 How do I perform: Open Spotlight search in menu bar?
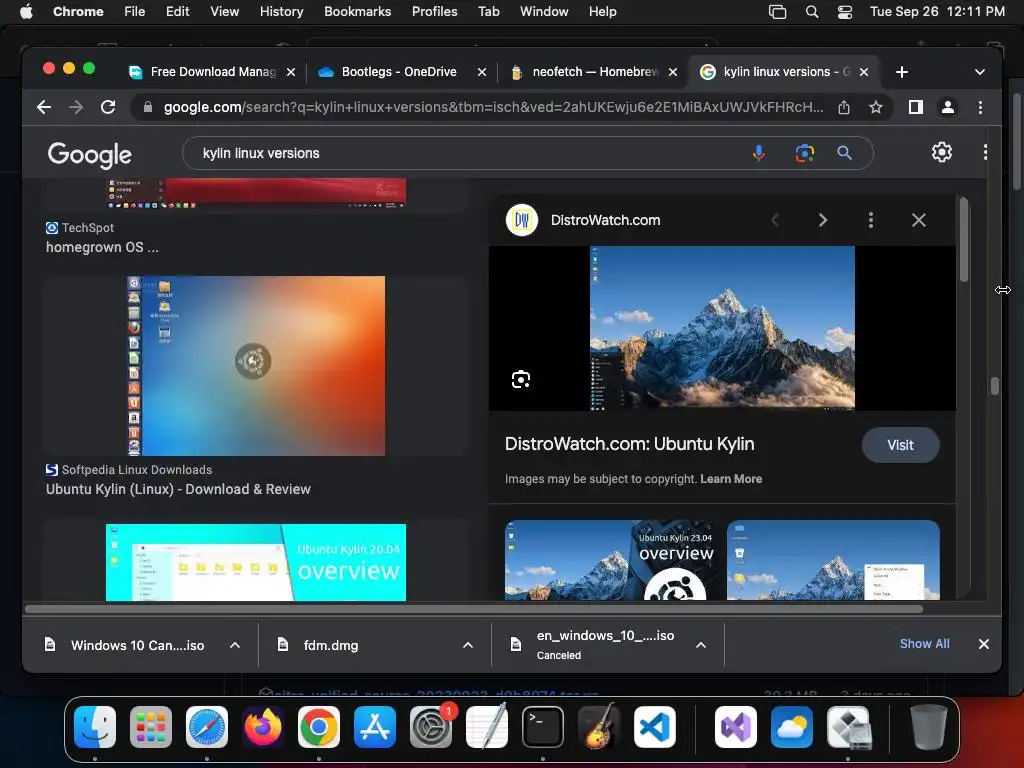point(812,12)
